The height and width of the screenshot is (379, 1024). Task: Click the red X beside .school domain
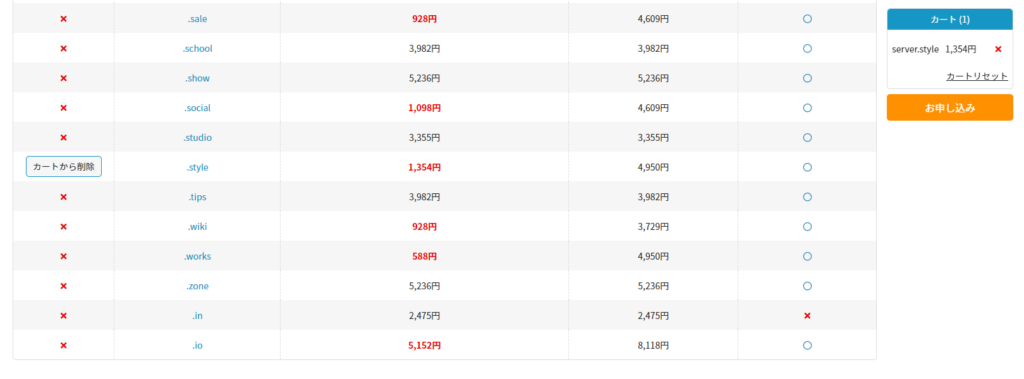[x=63, y=48]
